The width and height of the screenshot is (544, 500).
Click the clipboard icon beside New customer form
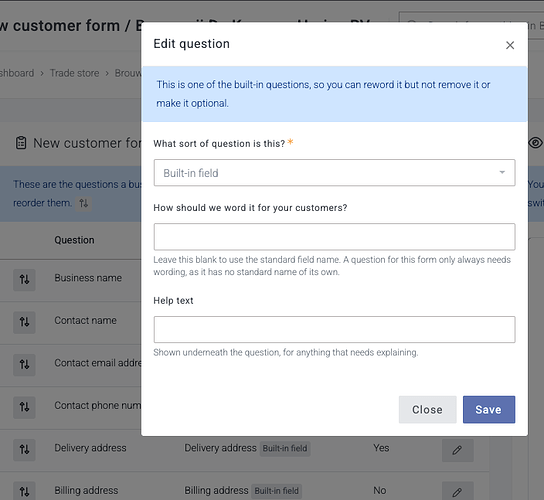click(21, 143)
